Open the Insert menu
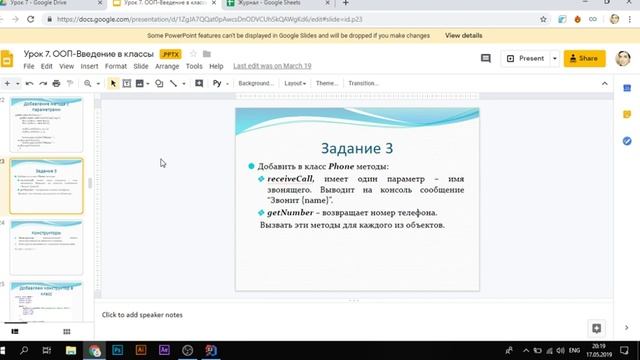 click(89, 66)
